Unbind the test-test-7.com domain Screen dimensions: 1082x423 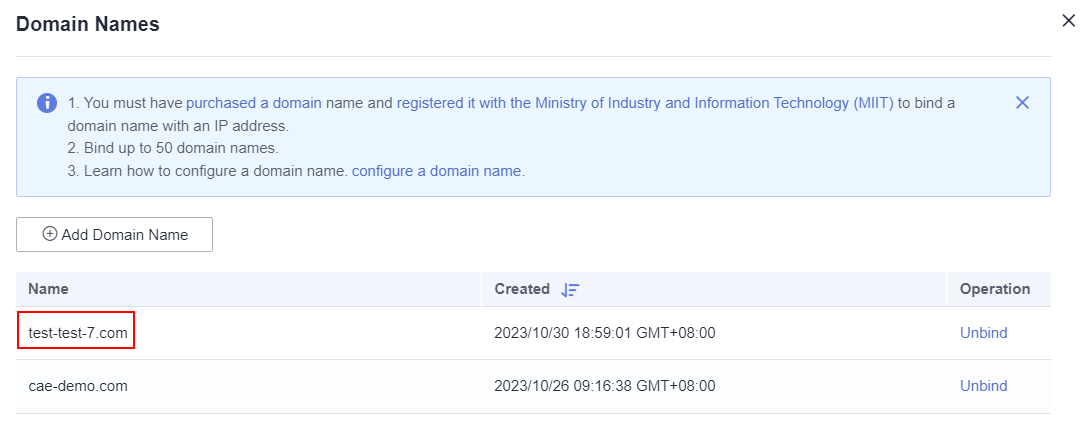[x=983, y=333]
